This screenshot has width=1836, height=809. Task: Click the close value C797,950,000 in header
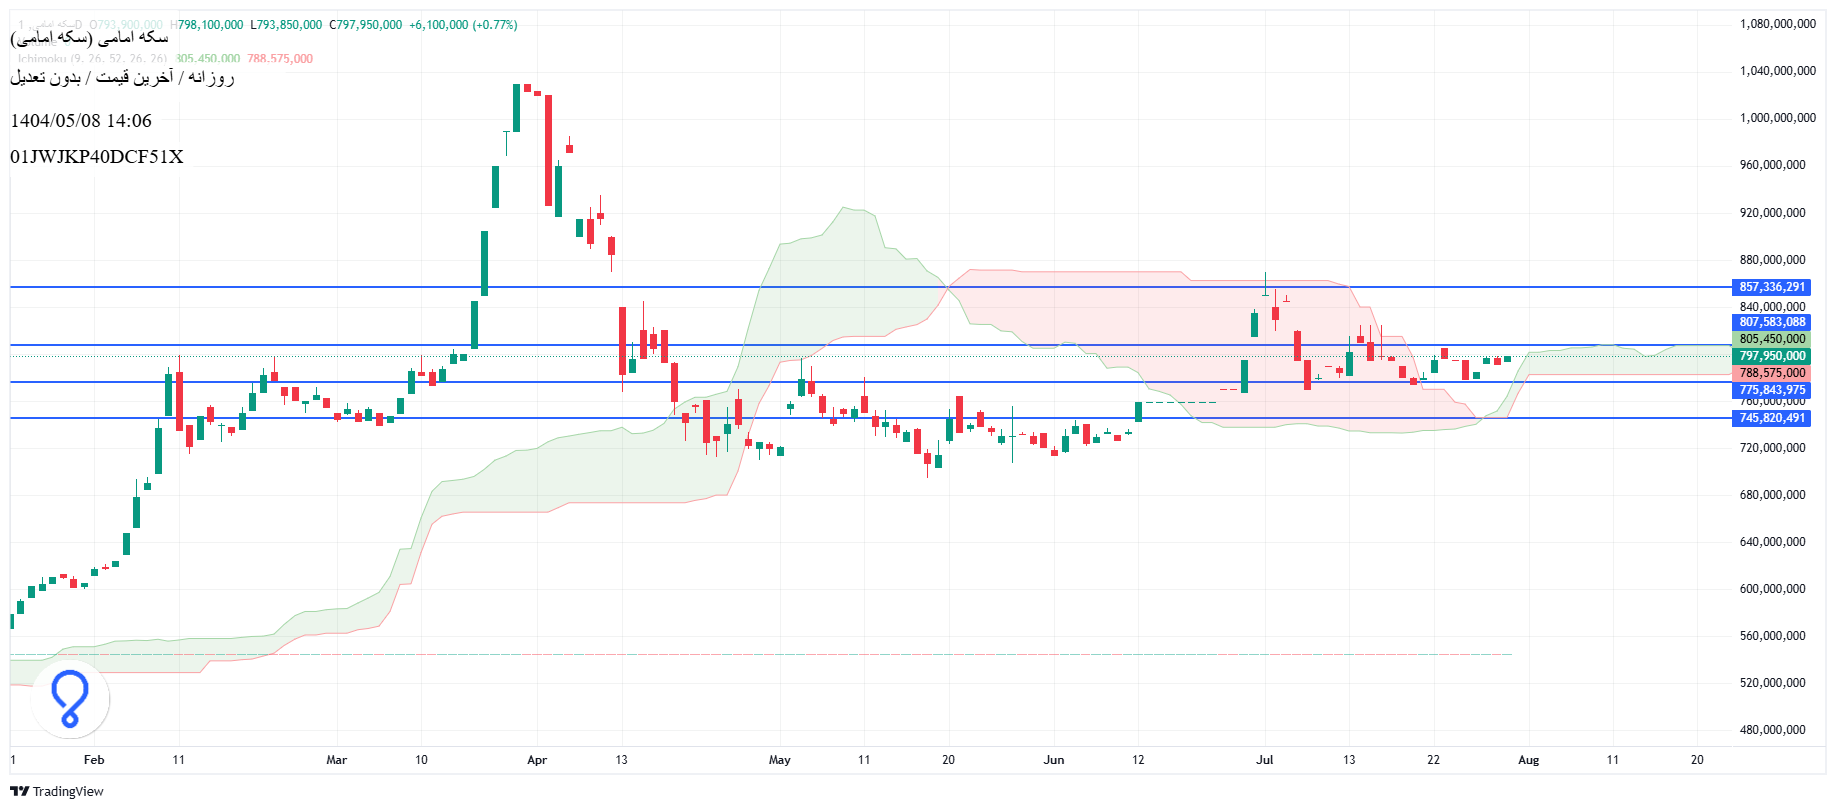tap(366, 25)
